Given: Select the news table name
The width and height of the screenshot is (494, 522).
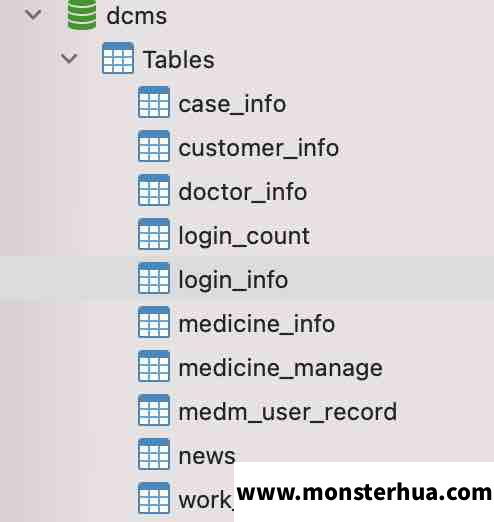Looking at the screenshot, I should [207, 457].
